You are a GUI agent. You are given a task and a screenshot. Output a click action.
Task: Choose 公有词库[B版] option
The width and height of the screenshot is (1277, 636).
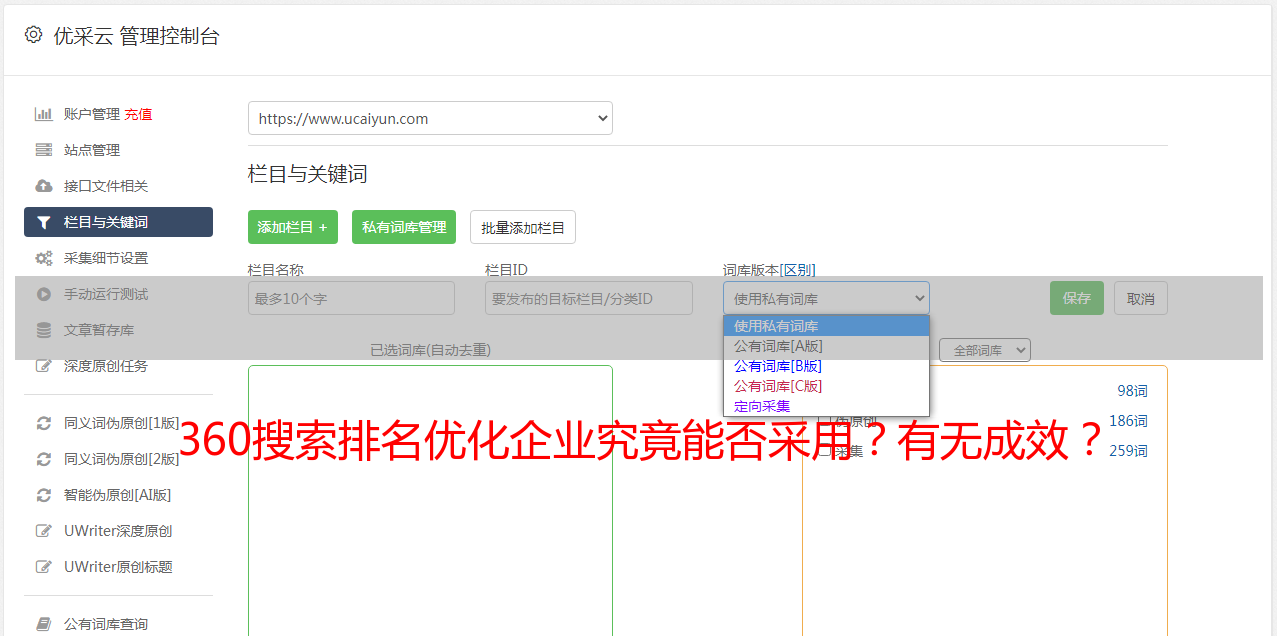[x=826, y=366]
